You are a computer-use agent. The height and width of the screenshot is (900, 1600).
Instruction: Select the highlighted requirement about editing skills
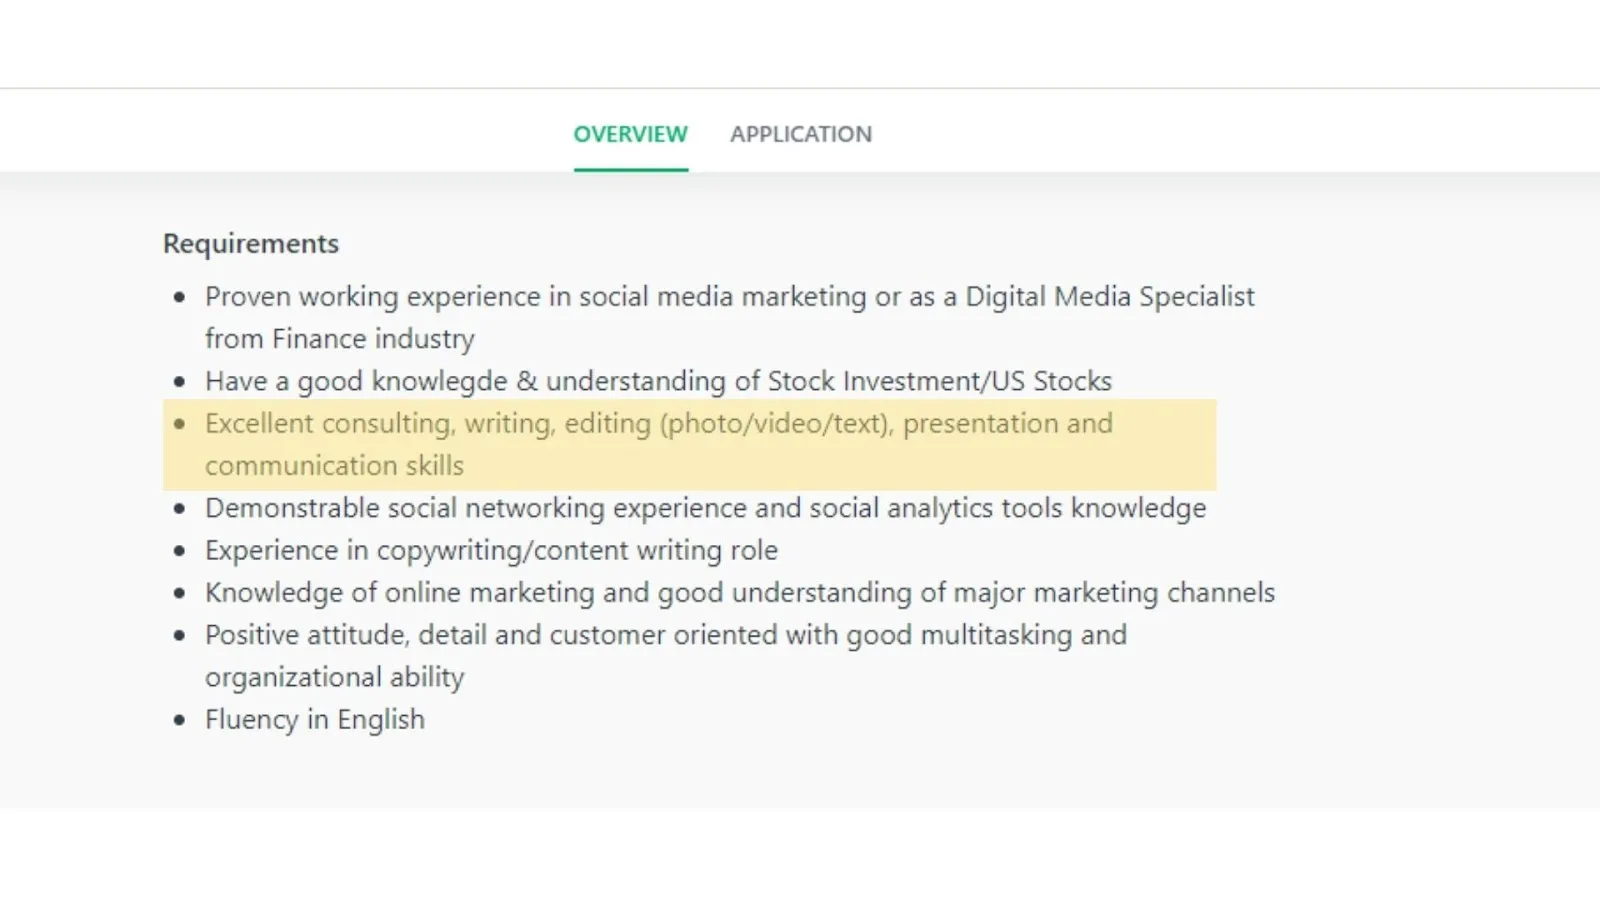coord(658,423)
